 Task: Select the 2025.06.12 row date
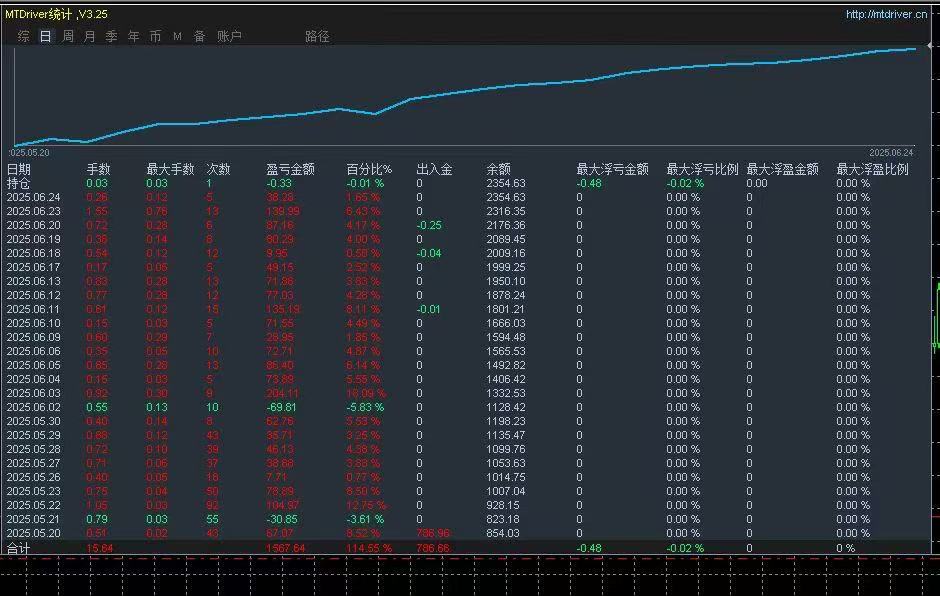point(34,295)
